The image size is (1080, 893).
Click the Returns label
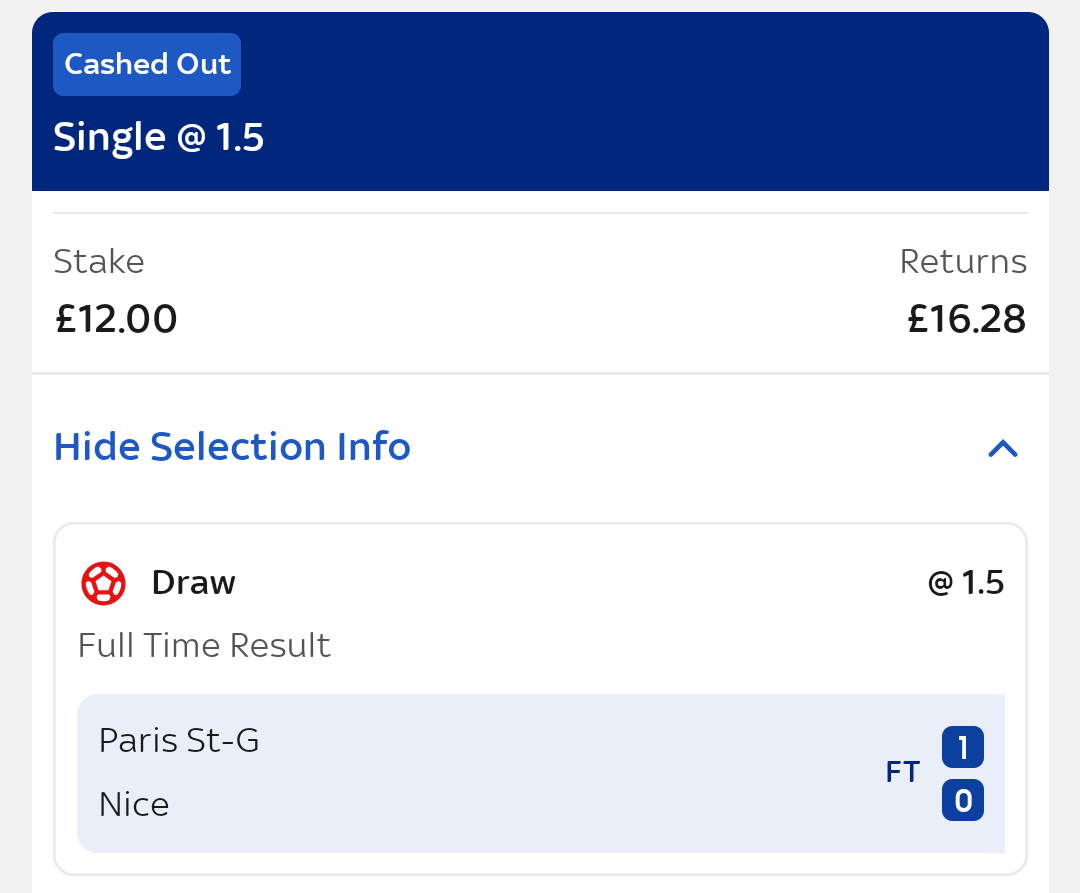point(963,261)
